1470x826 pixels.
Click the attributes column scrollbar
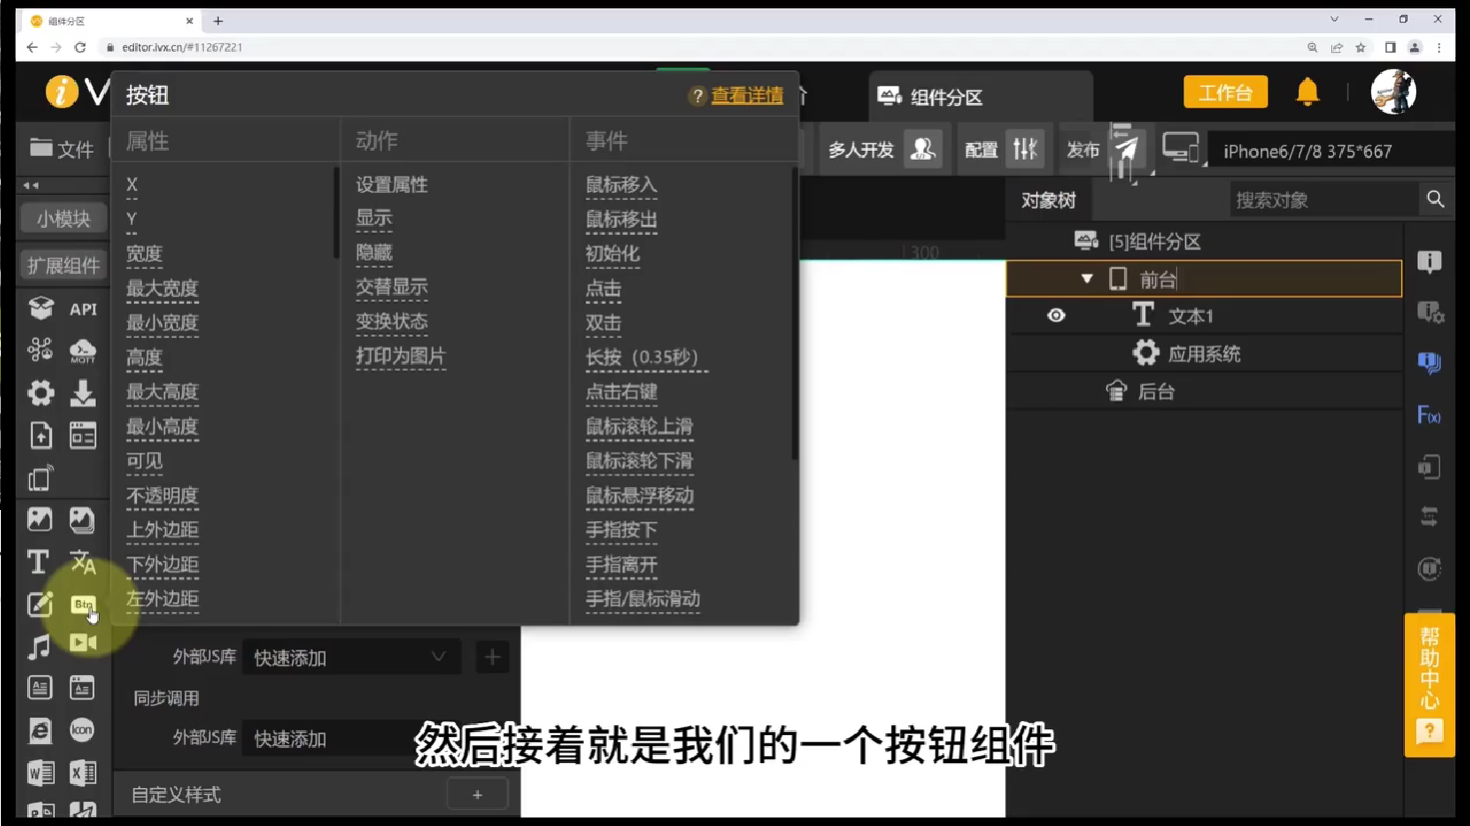click(x=336, y=213)
